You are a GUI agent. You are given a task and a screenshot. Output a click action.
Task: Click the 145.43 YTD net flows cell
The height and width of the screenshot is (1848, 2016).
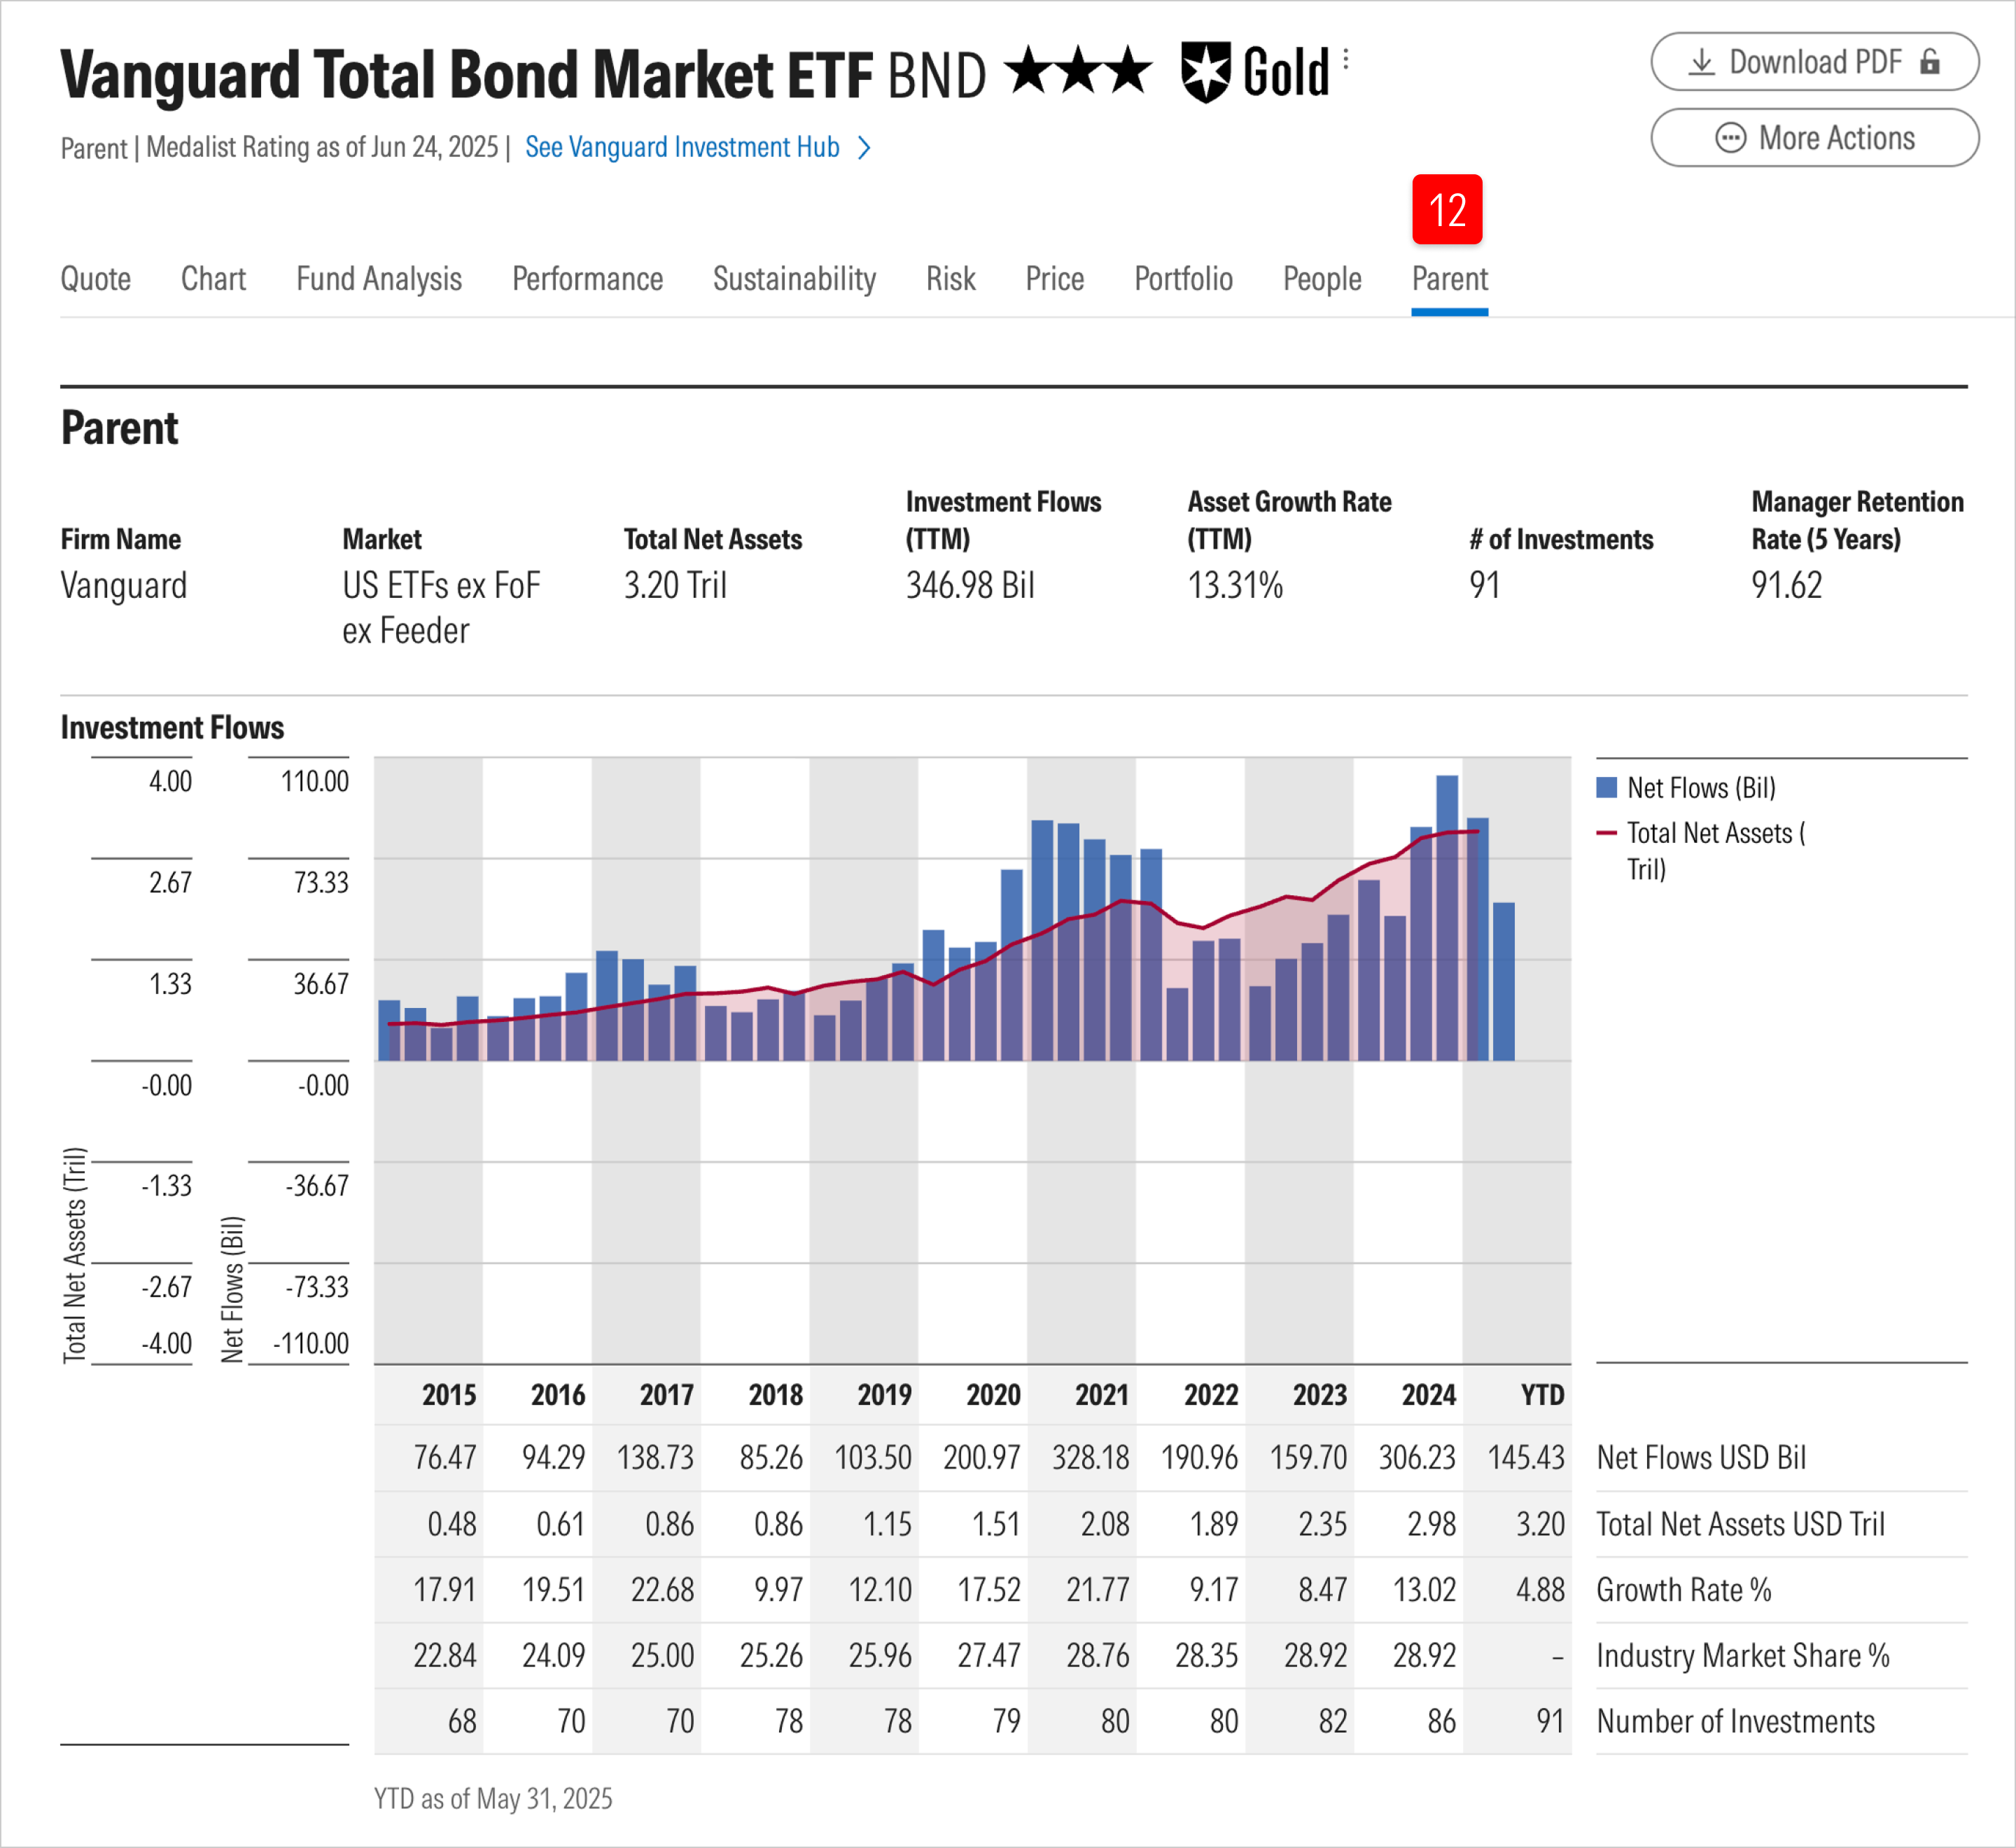[1526, 1458]
